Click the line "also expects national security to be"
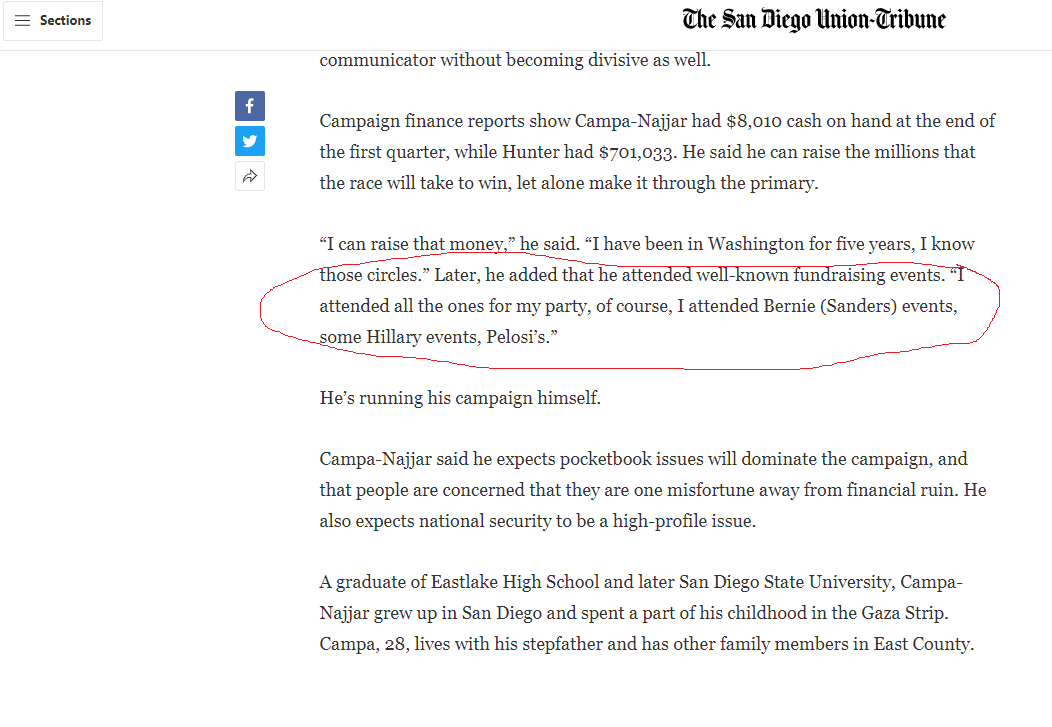 click(537, 520)
